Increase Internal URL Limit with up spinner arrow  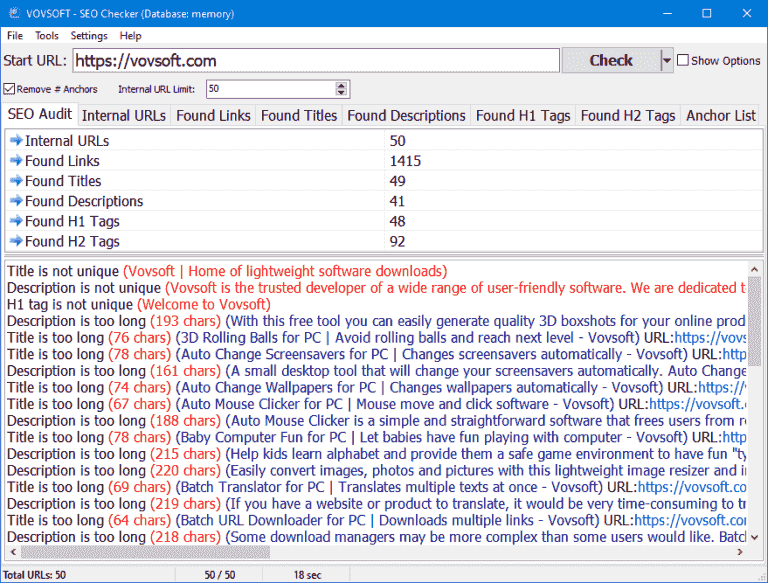coord(341,85)
